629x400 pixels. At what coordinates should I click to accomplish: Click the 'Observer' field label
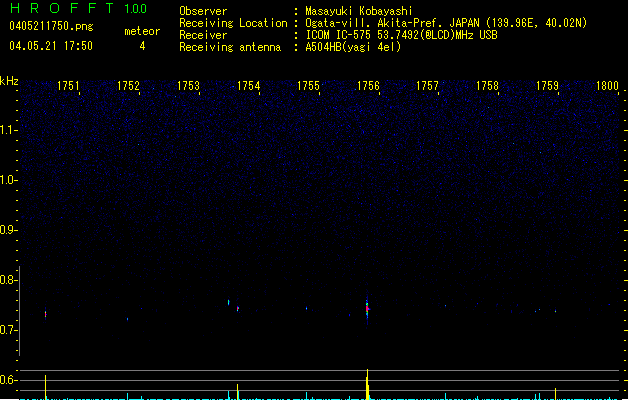pyautogui.click(x=203, y=11)
